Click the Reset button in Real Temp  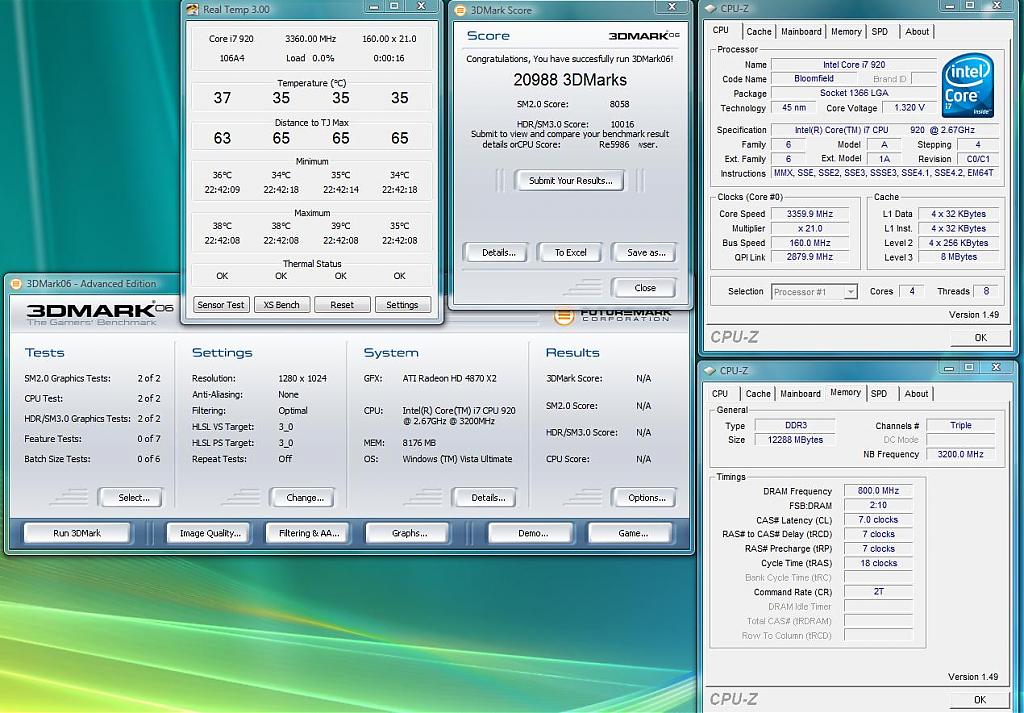(x=342, y=305)
